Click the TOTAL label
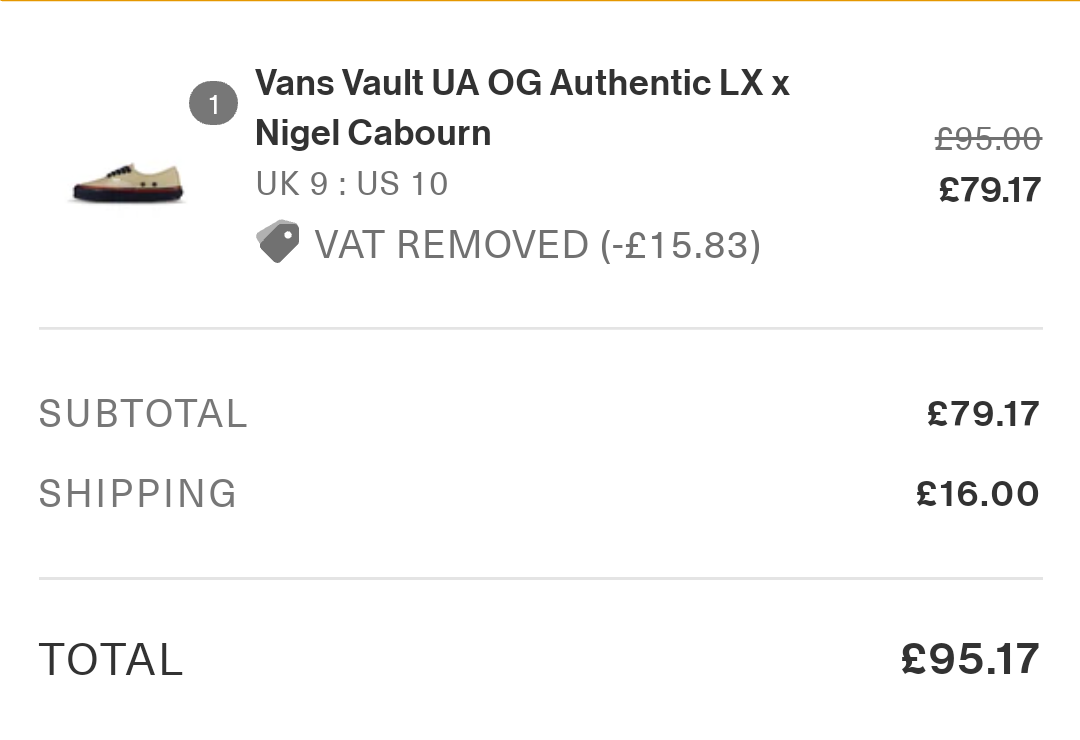Screen dimensions: 1080x740 [x=111, y=660]
